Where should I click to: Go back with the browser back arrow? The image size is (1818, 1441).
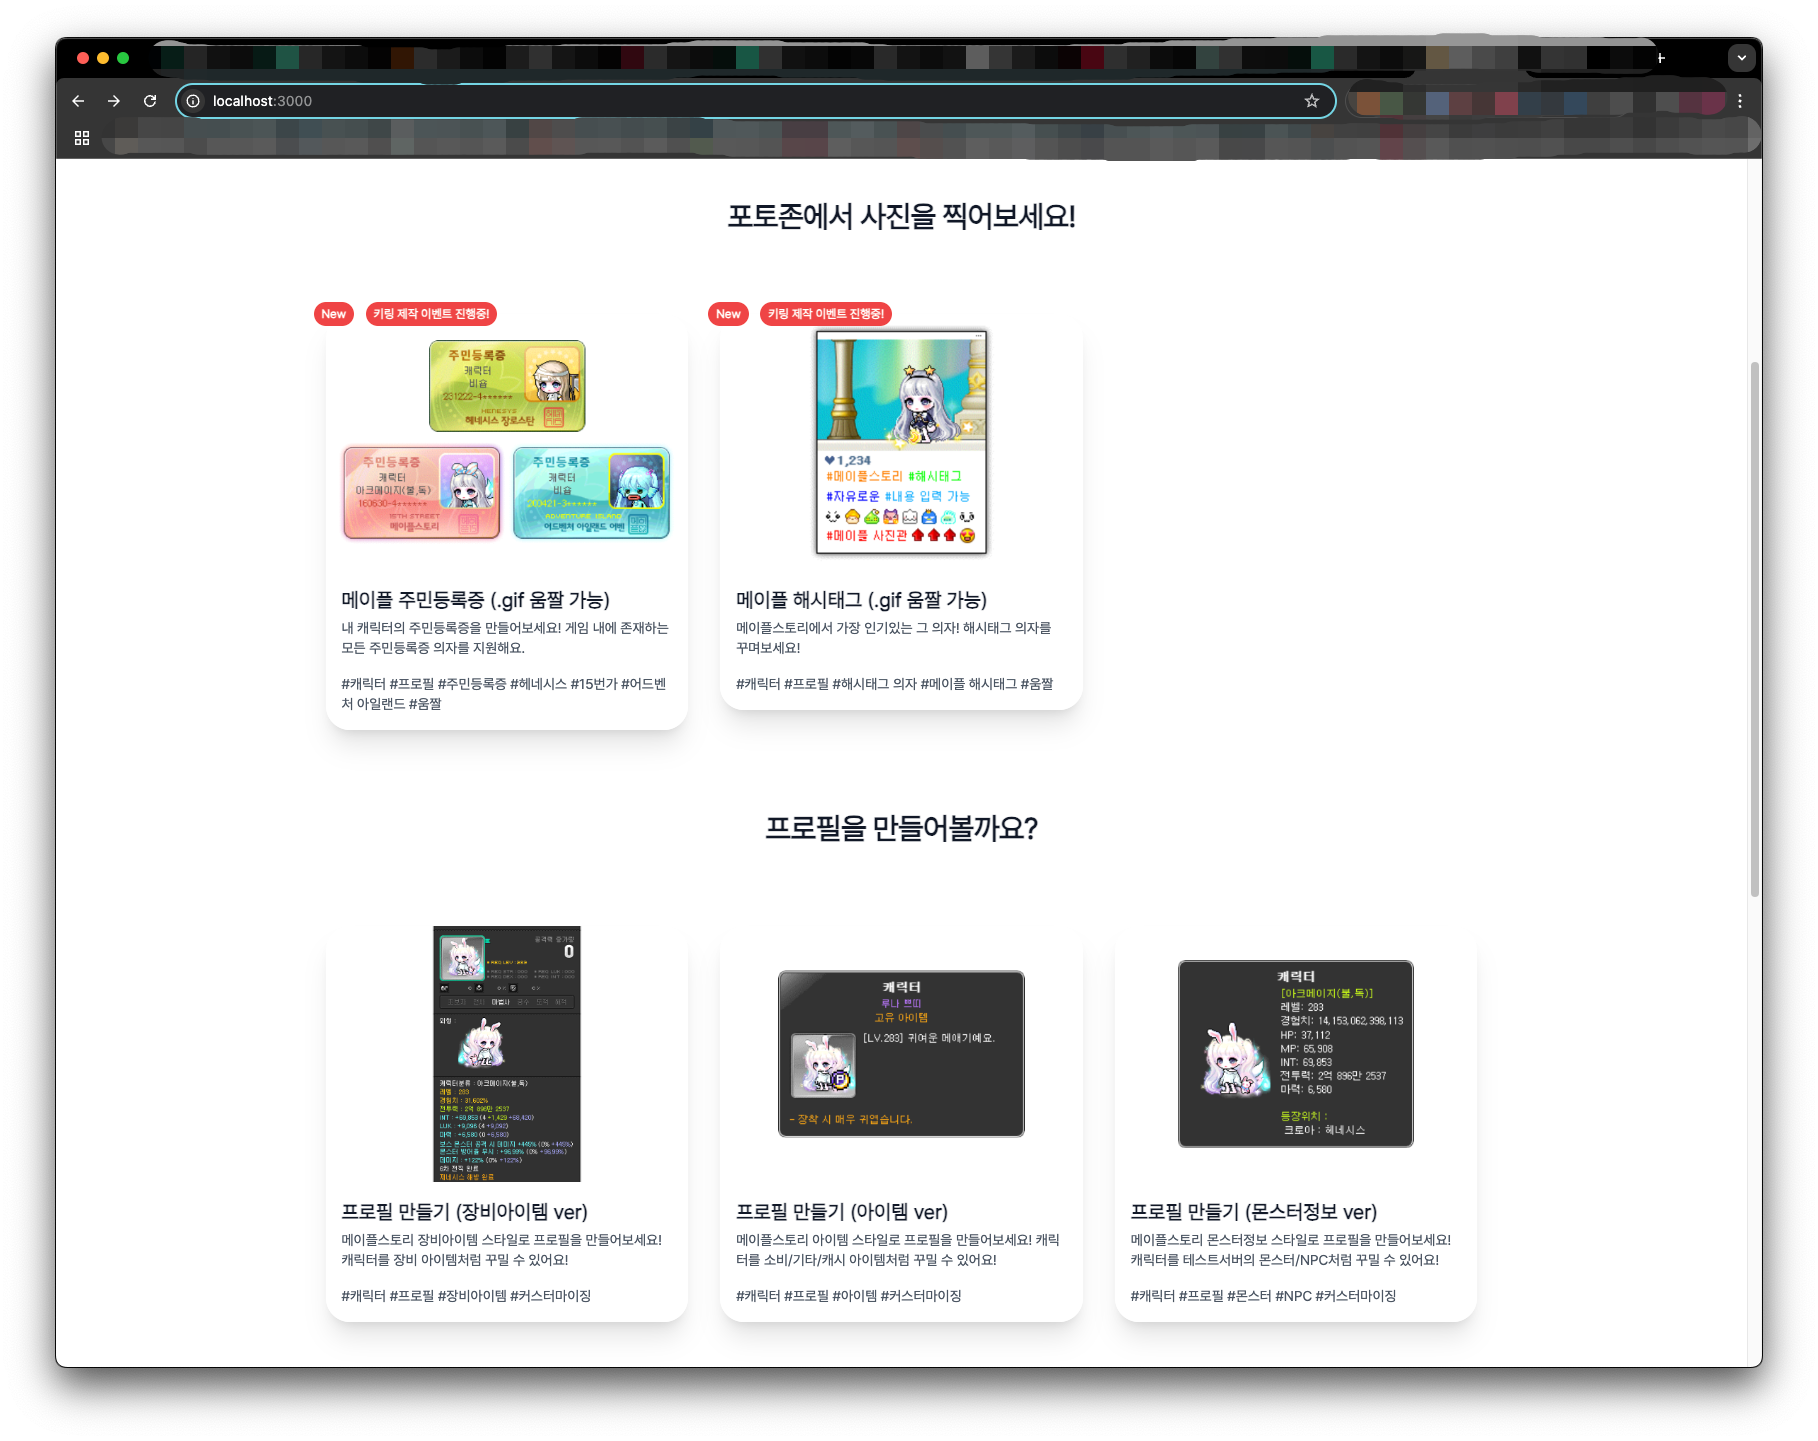[x=78, y=101]
